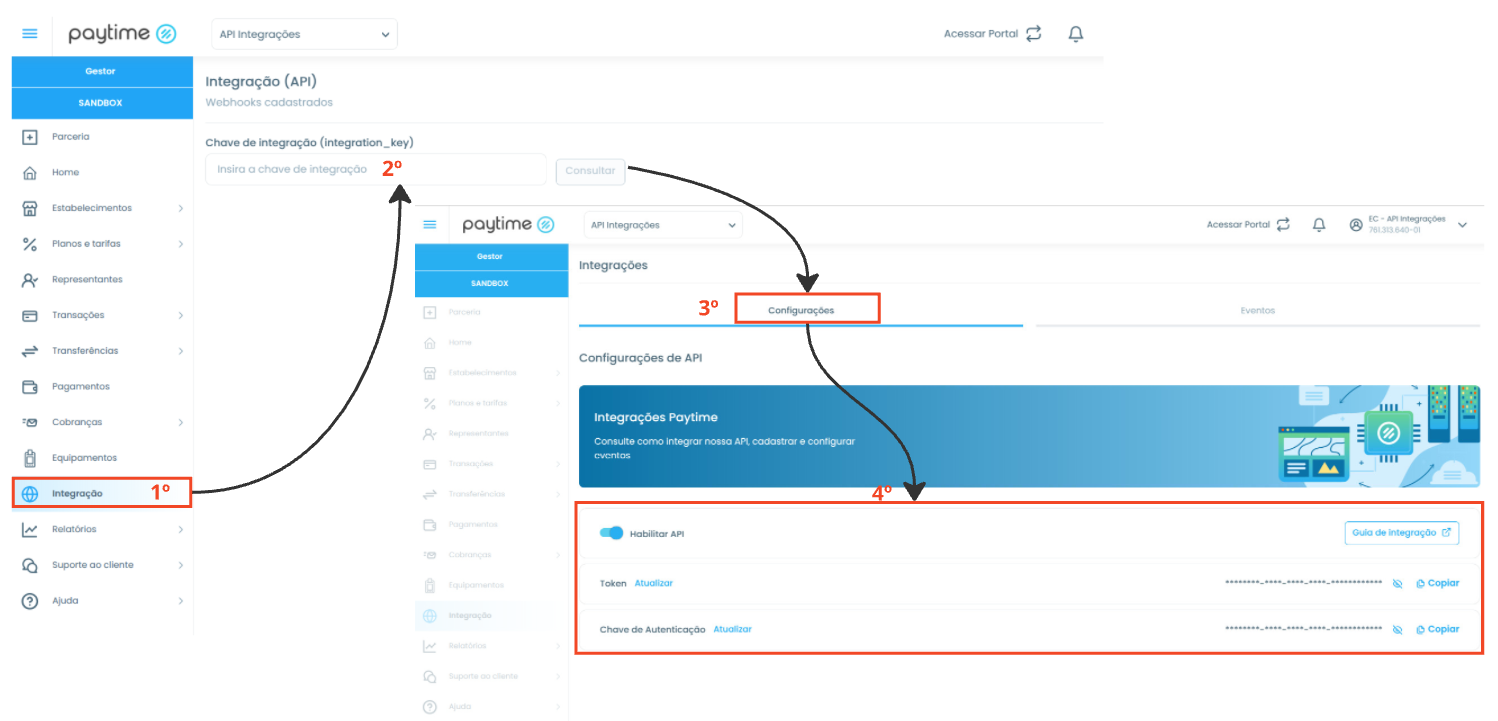1498x721 pixels.
Task: Click the masked value in the Token row
Action: [1303, 583]
